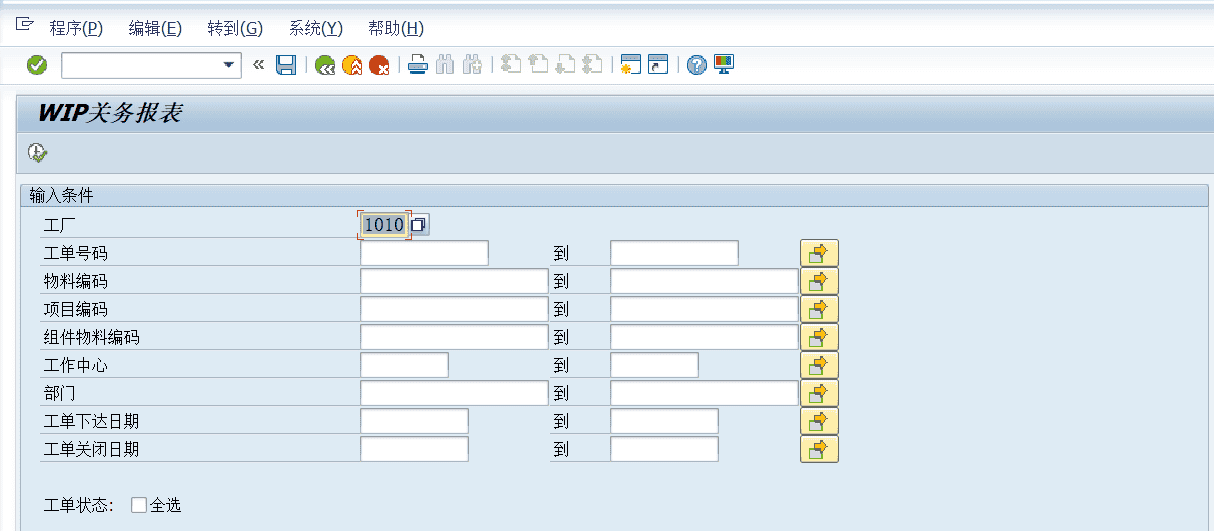Screen dimensions: 1214x531
Task: Click the Print icon in toolbar
Action: (418, 65)
